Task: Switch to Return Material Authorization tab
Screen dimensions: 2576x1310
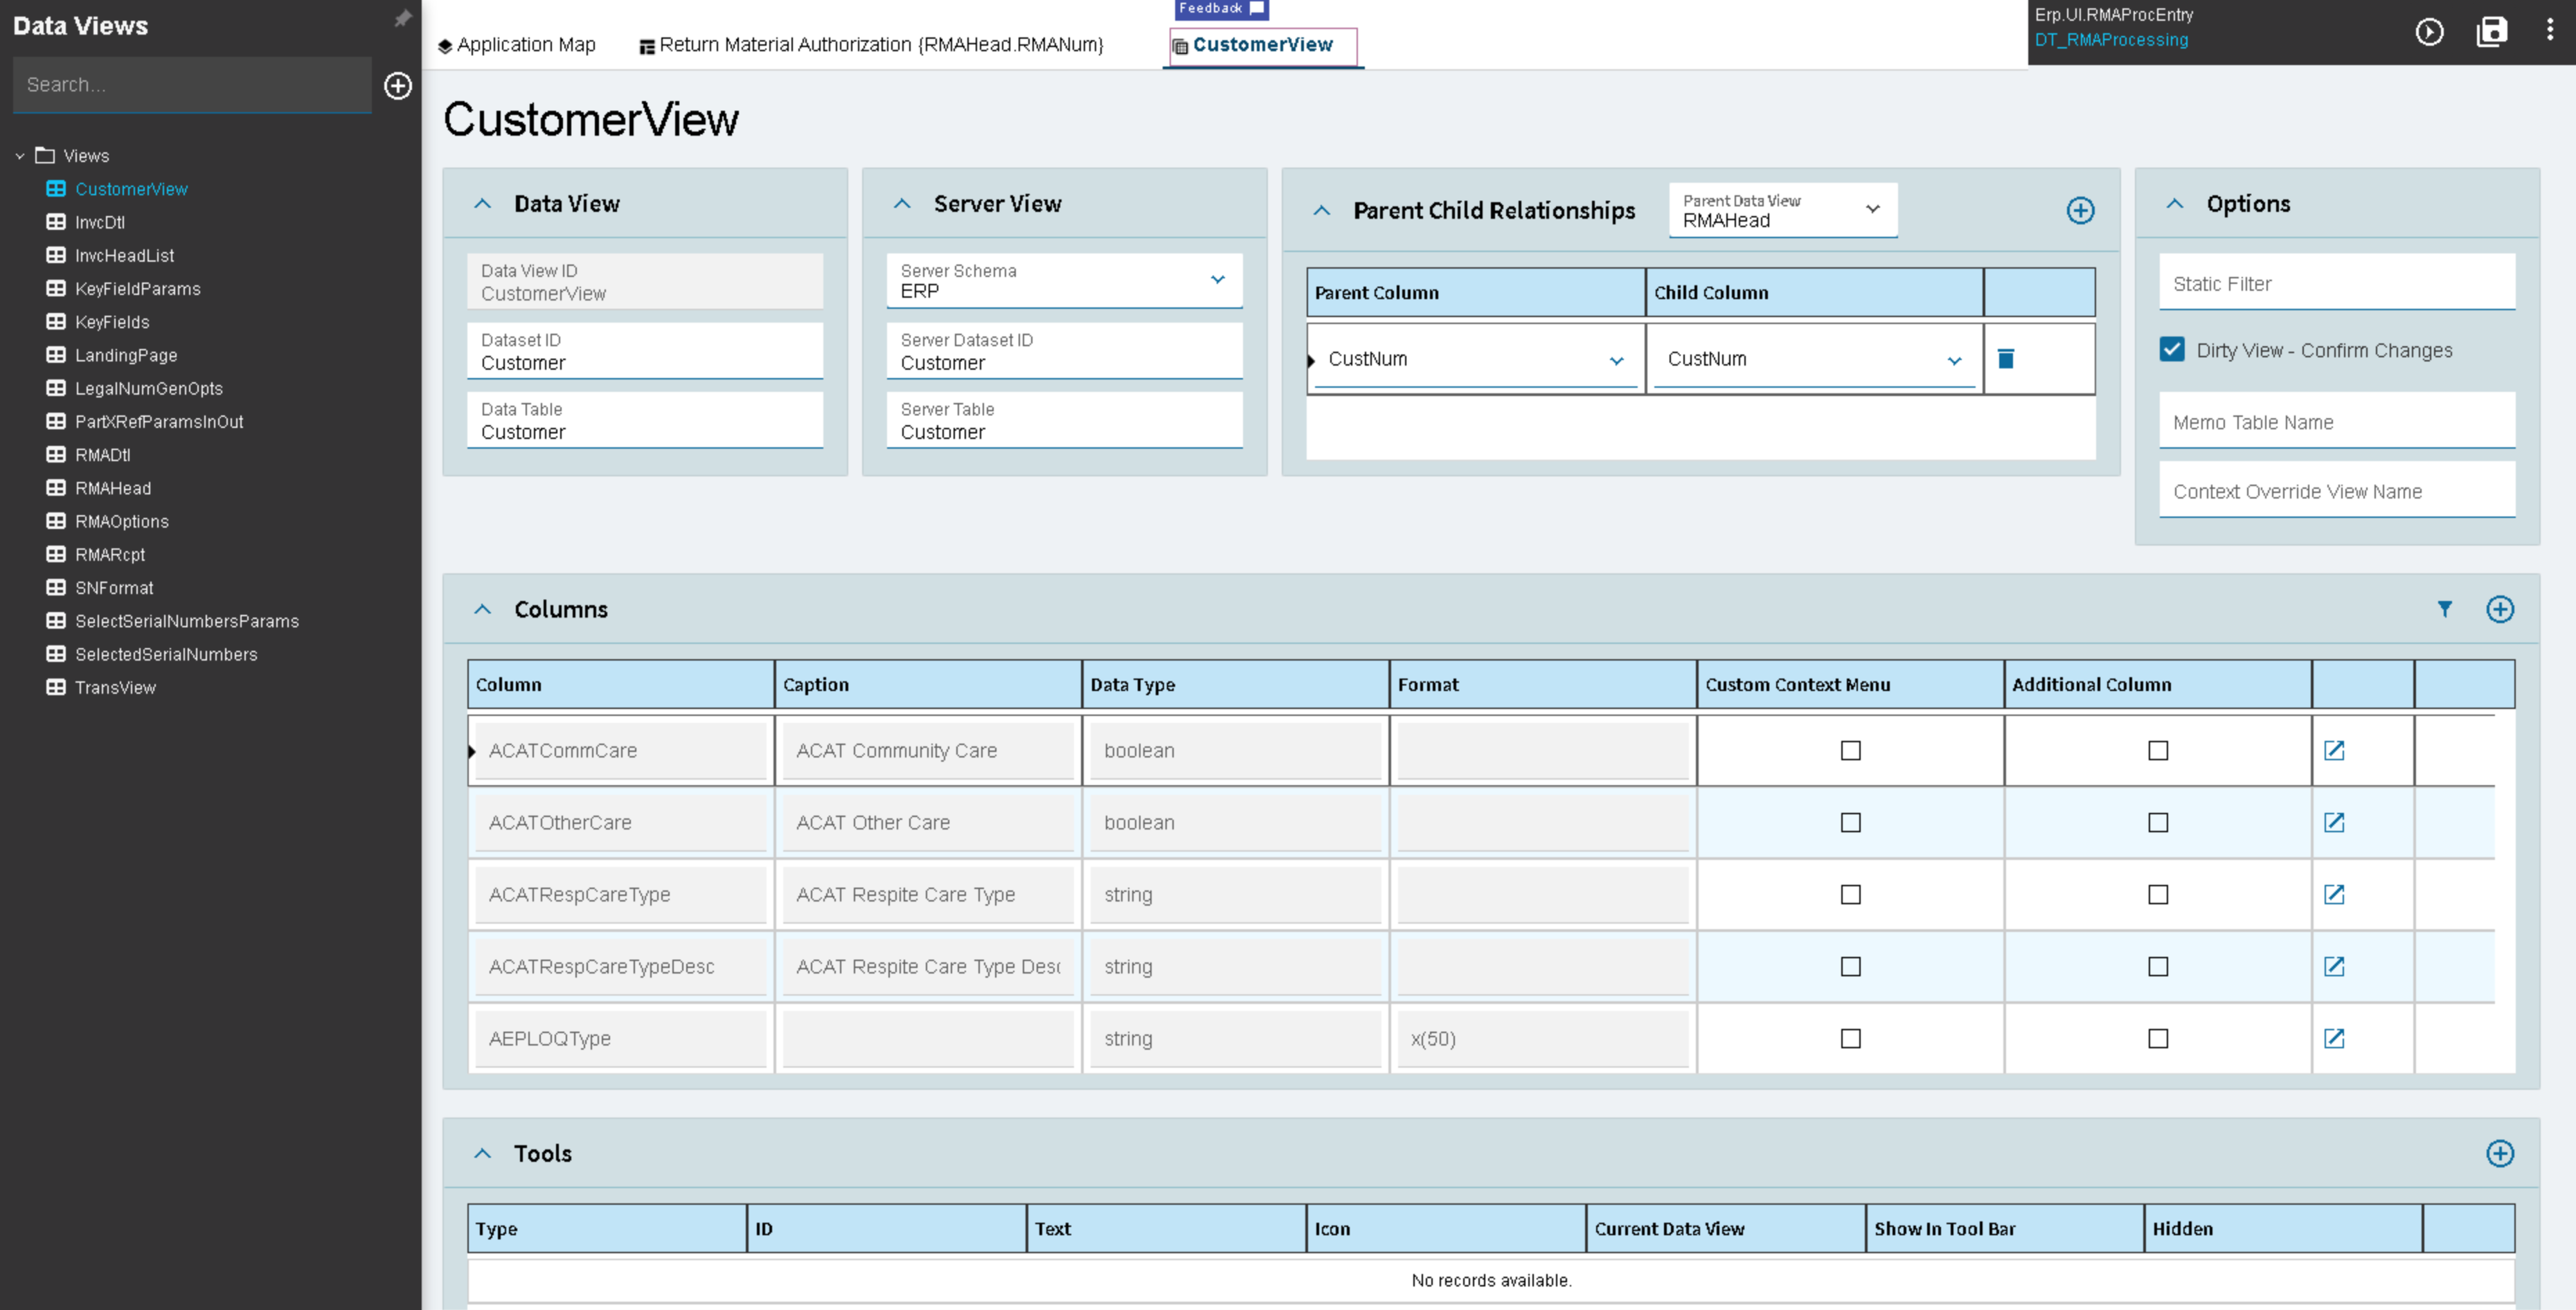Action: (x=871, y=45)
